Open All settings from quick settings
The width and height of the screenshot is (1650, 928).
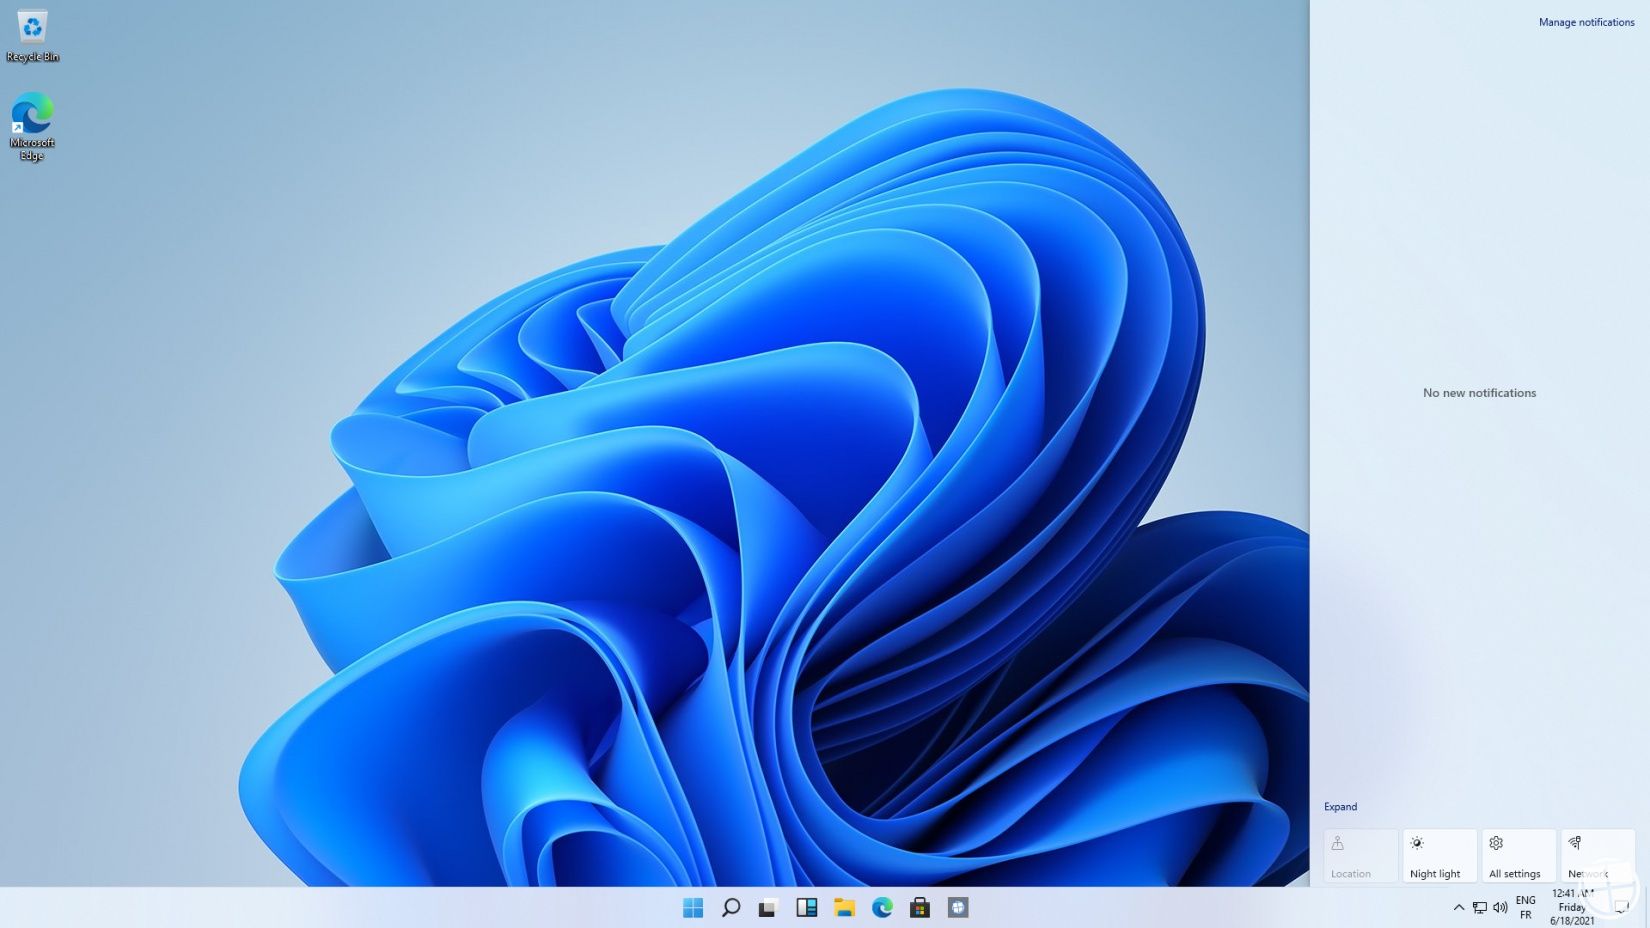coord(1516,855)
